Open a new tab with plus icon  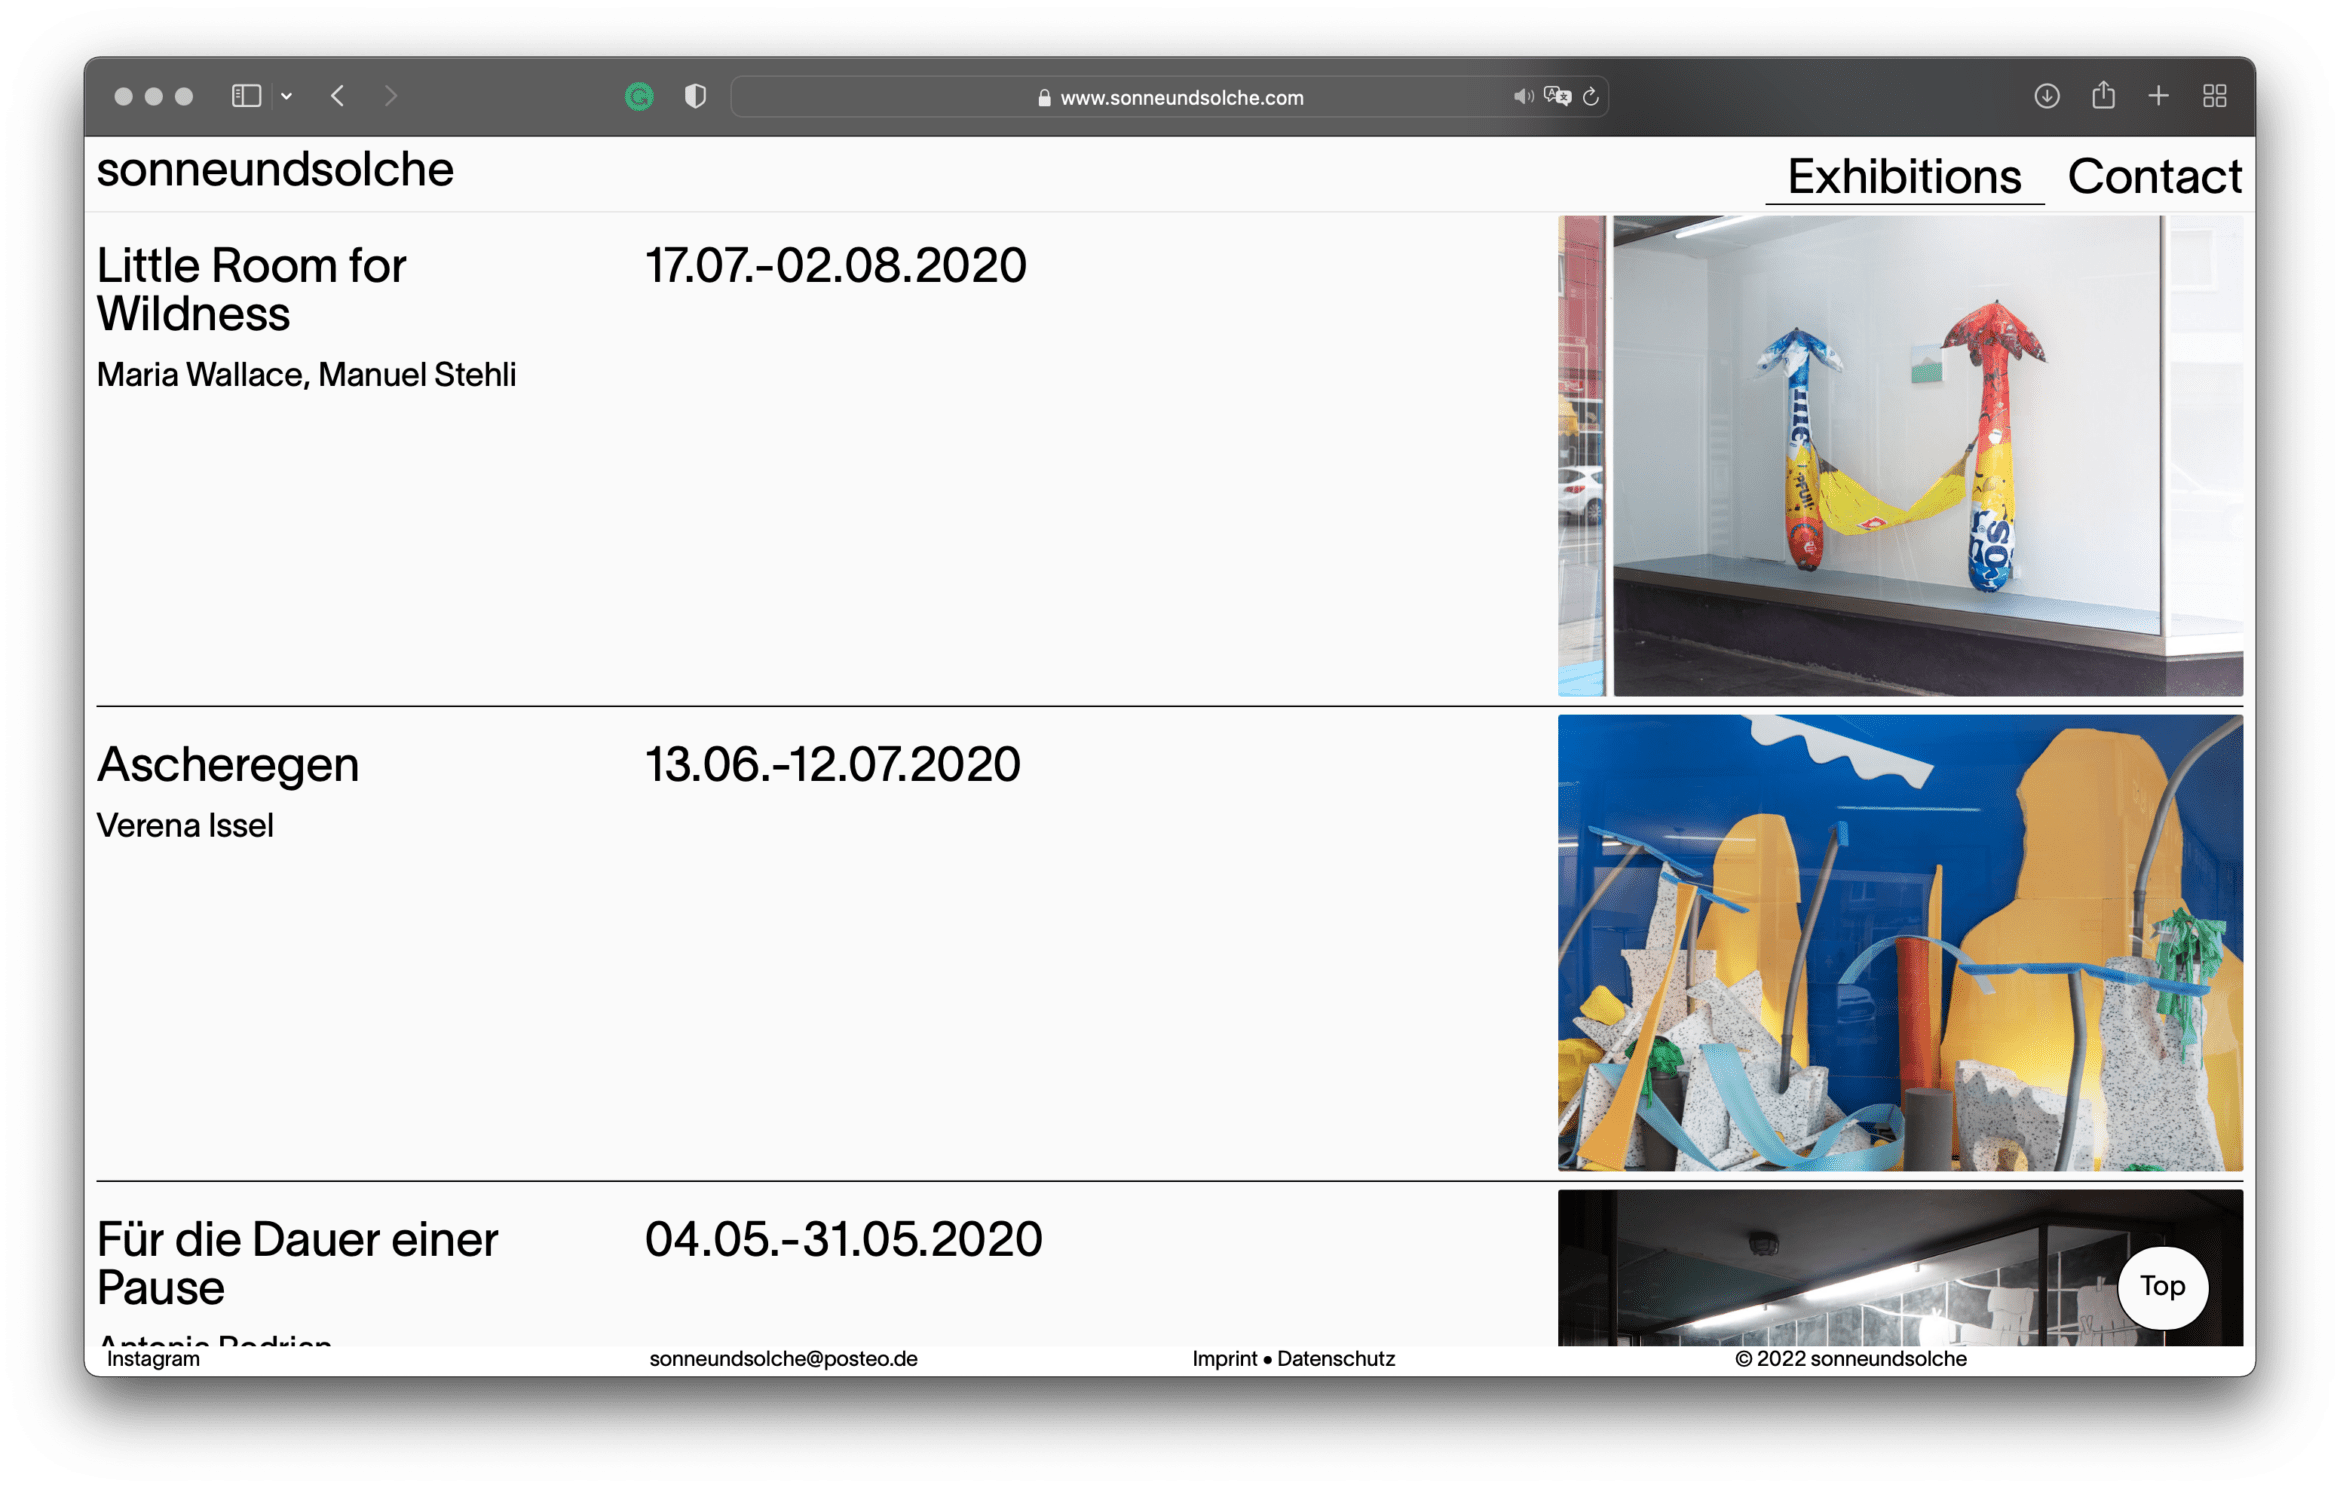point(2159,96)
